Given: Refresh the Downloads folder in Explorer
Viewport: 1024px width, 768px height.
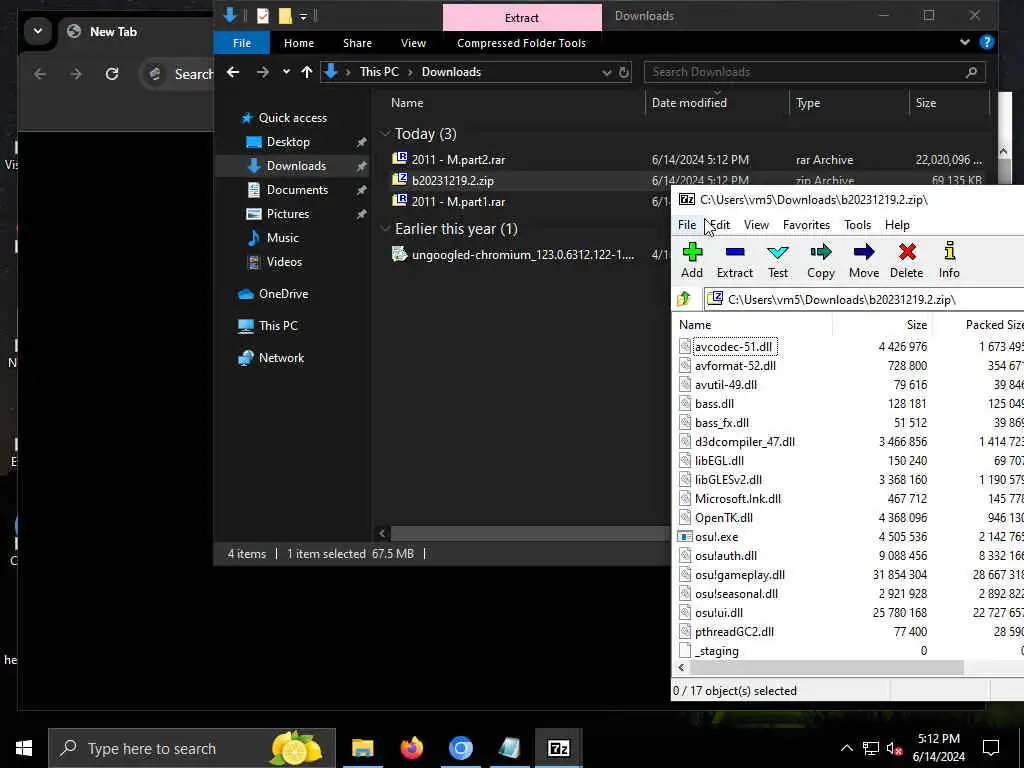Looking at the screenshot, I should click(624, 72).
